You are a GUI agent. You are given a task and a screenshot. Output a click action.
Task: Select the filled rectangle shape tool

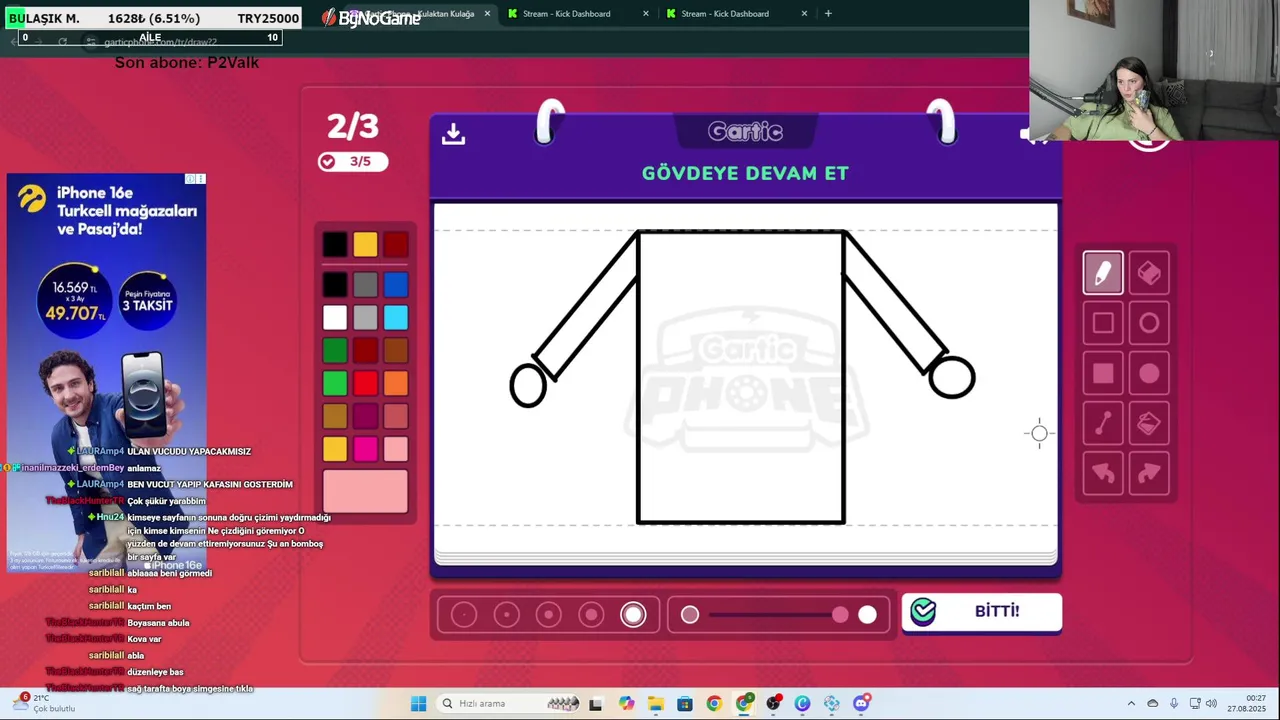point(1103,373)
